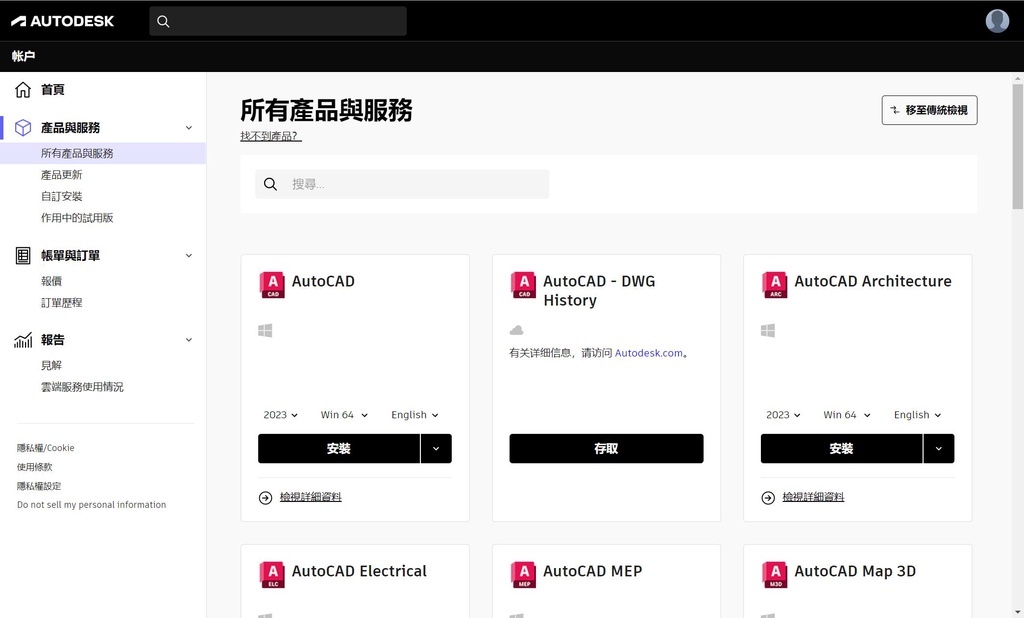
Task: Open 自訂安裝 in sidebar
Action: click(61, 196)
